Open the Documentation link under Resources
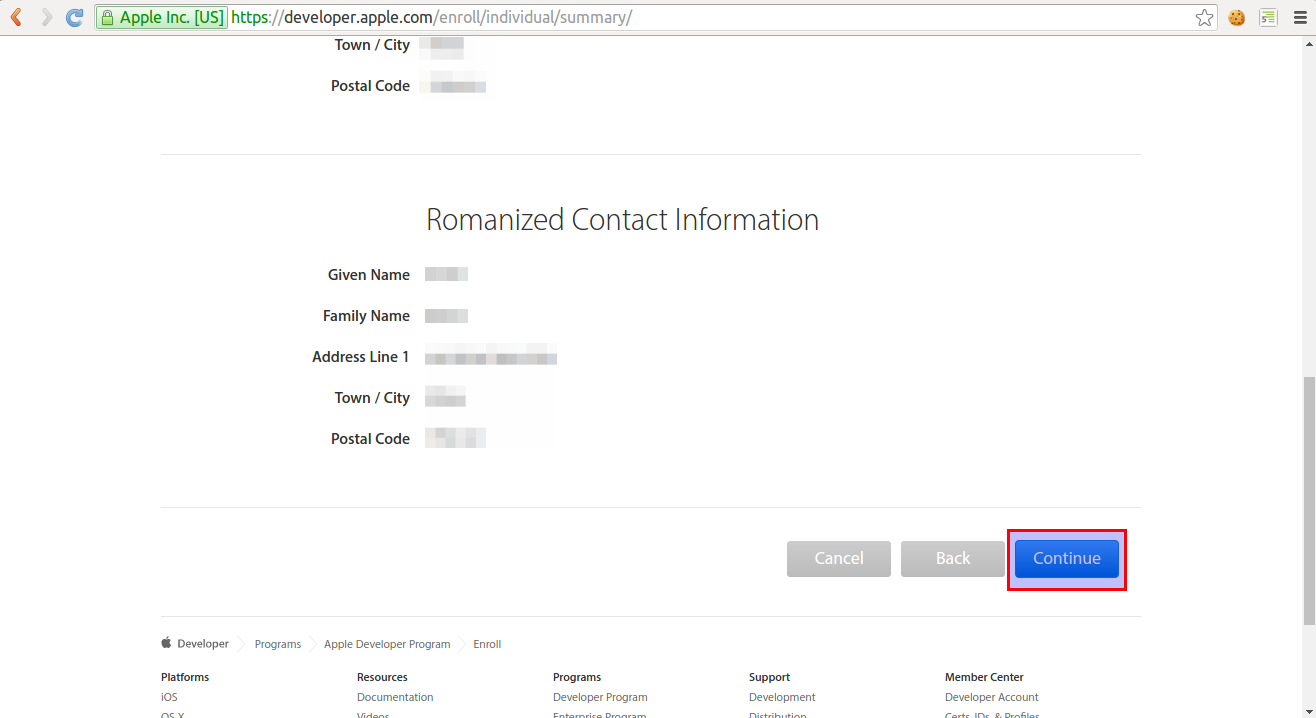Viewport: 1316px width, 718px height. pos(394,696)
